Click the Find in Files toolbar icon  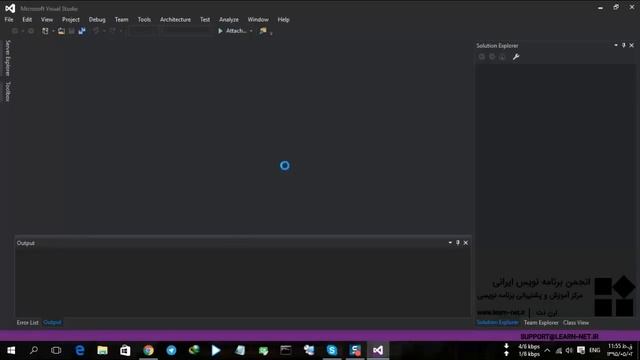tap(263, 31)
